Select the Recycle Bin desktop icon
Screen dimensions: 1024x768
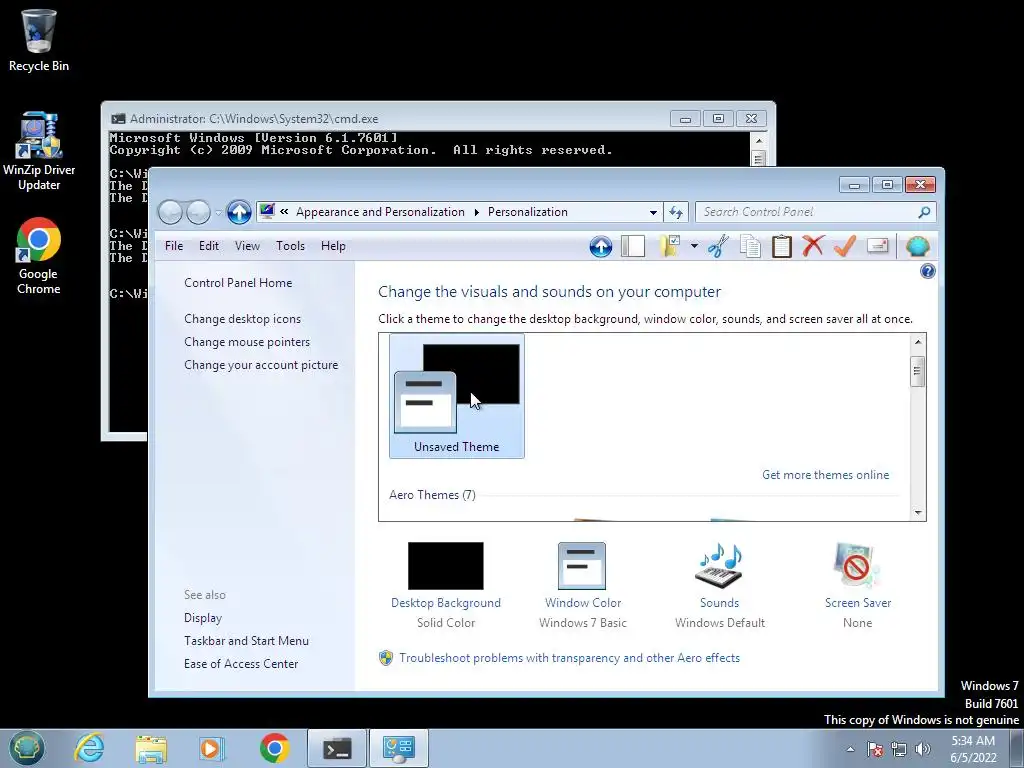[39, 40]
